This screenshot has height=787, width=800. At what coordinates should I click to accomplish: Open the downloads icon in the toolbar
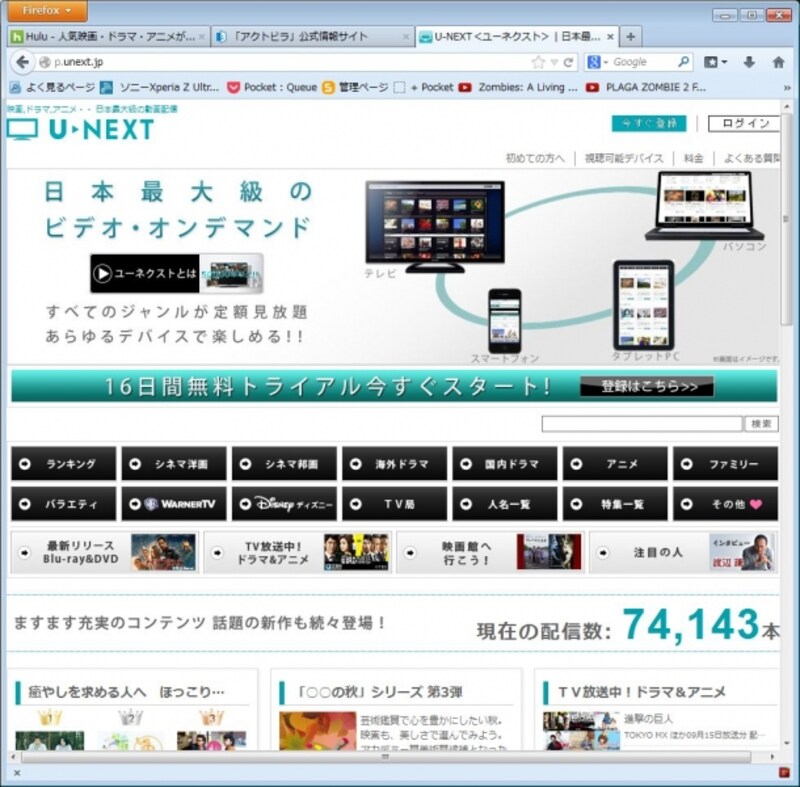(747, 60)
